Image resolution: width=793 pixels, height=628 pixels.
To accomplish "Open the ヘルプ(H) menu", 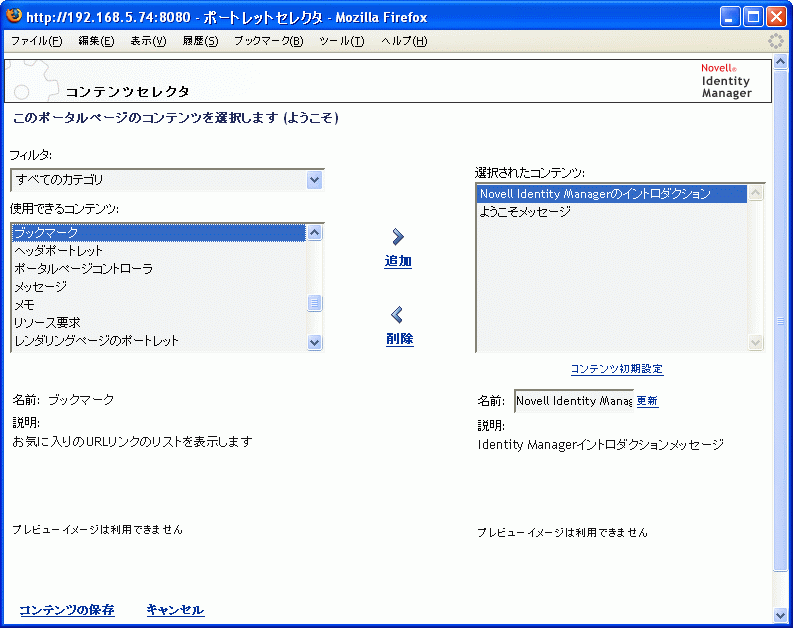I will pyautogui.click(x=404, y=41).
